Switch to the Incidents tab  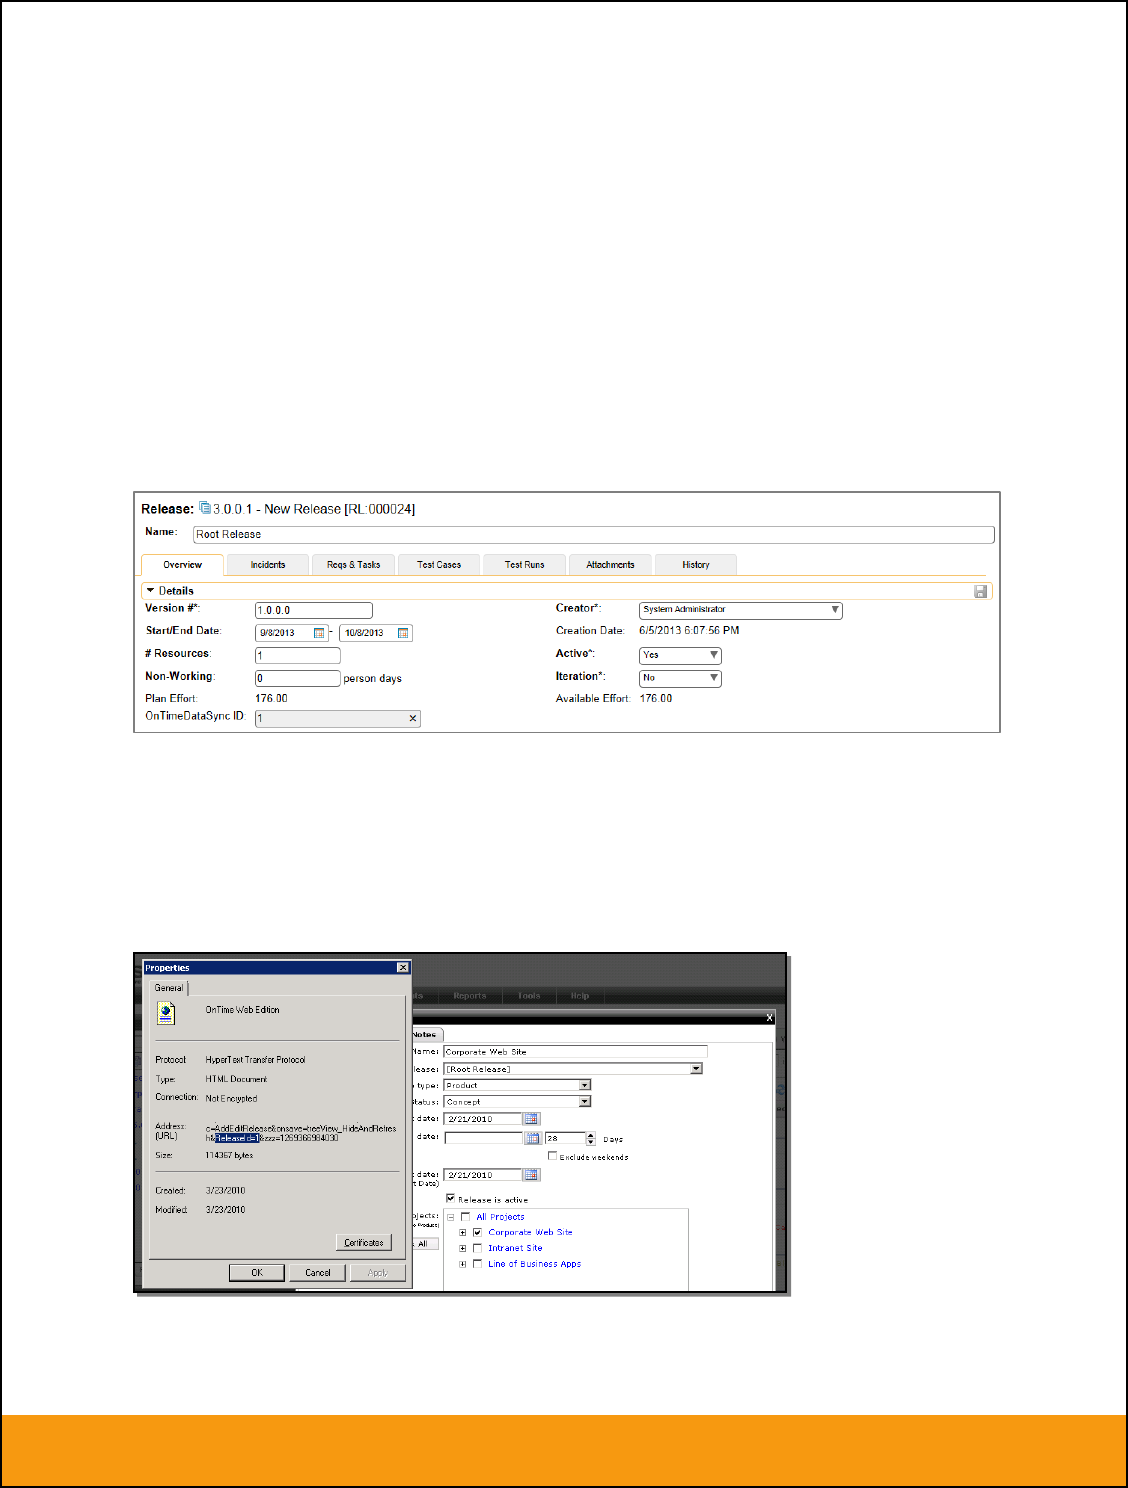pos(267,565)
